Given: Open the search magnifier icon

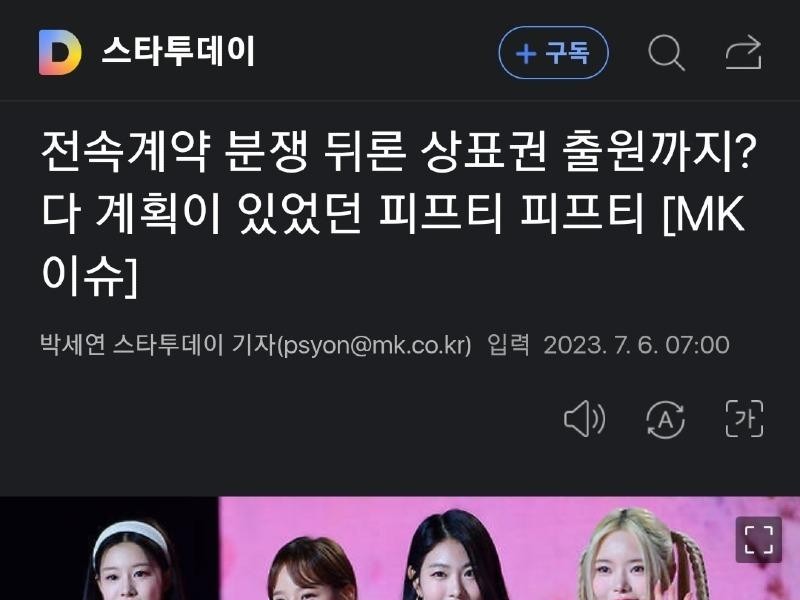Looking at the screenshot, I should pyautogui.click(x=666, y=53).
